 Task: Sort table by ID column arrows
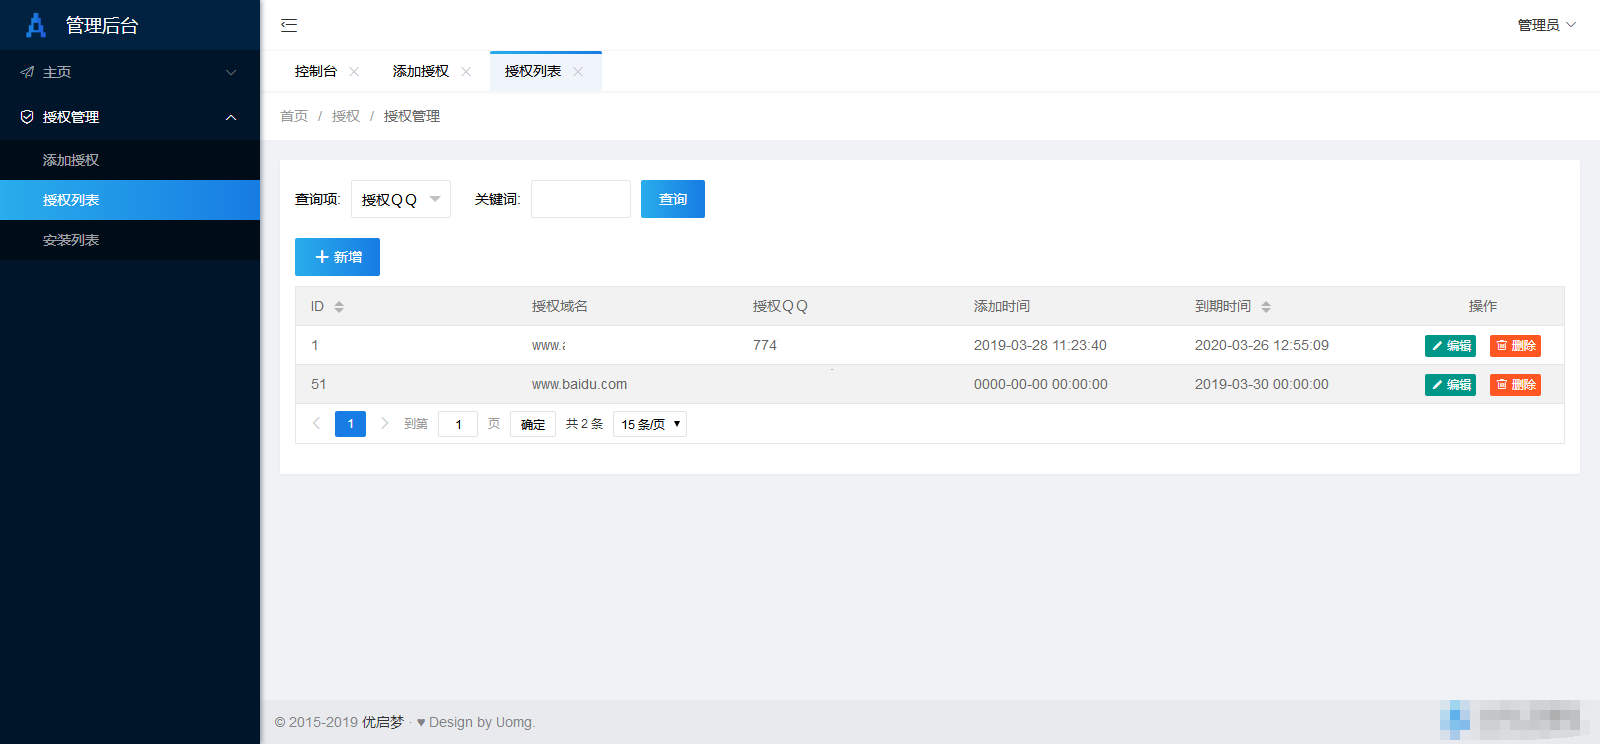point(339,307)
